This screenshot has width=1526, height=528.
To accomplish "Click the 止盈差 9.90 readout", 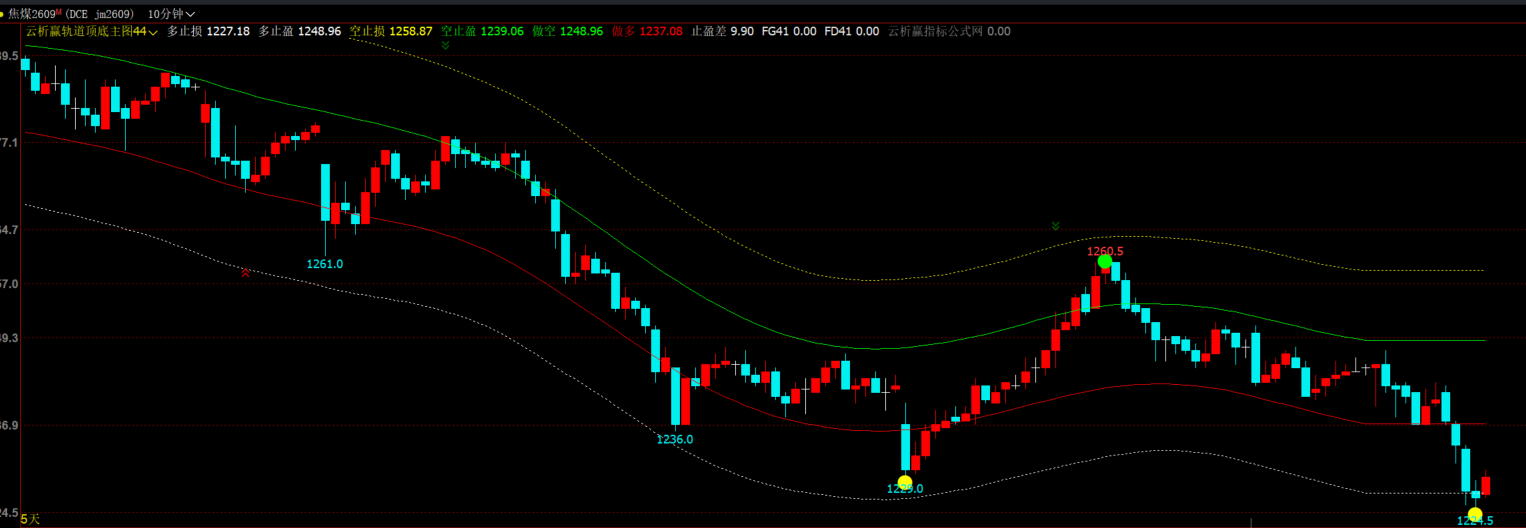I will 723,31.
